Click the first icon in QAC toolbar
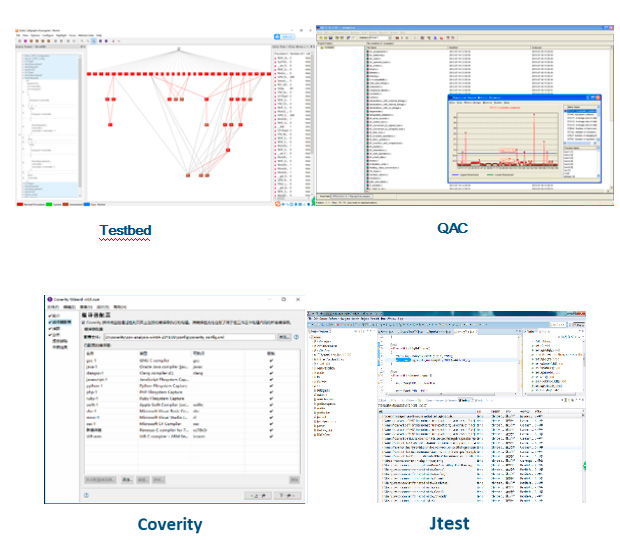The height and width of the screenshot is (540, 620). [321, 38]
